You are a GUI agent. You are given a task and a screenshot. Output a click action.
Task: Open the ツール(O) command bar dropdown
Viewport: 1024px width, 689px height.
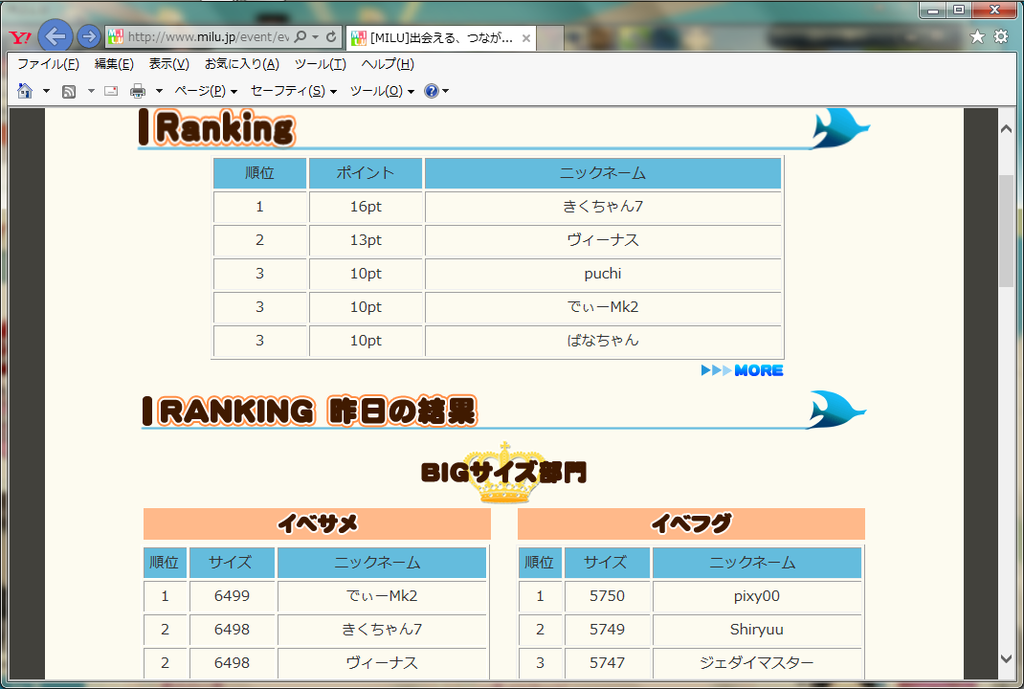pyautogui.click(x=381, y=91)
